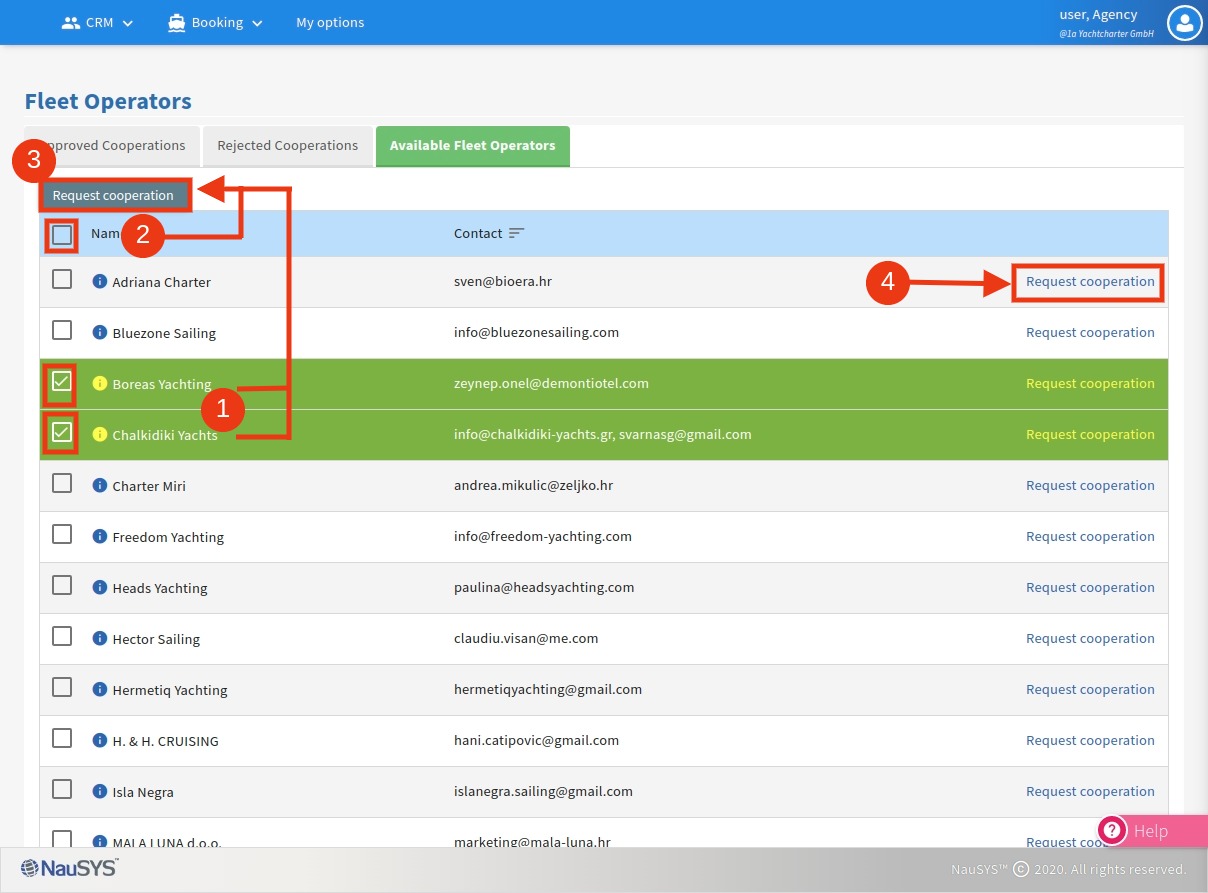The width and height of the screenshot is (1208, 893).
Task: Click the email islanegra.sailing@gmail.com
Action: click(543, 792)
